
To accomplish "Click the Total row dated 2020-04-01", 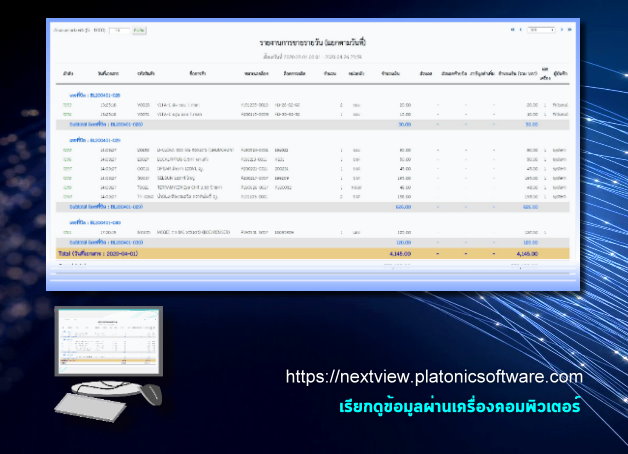I will (312, 253).
